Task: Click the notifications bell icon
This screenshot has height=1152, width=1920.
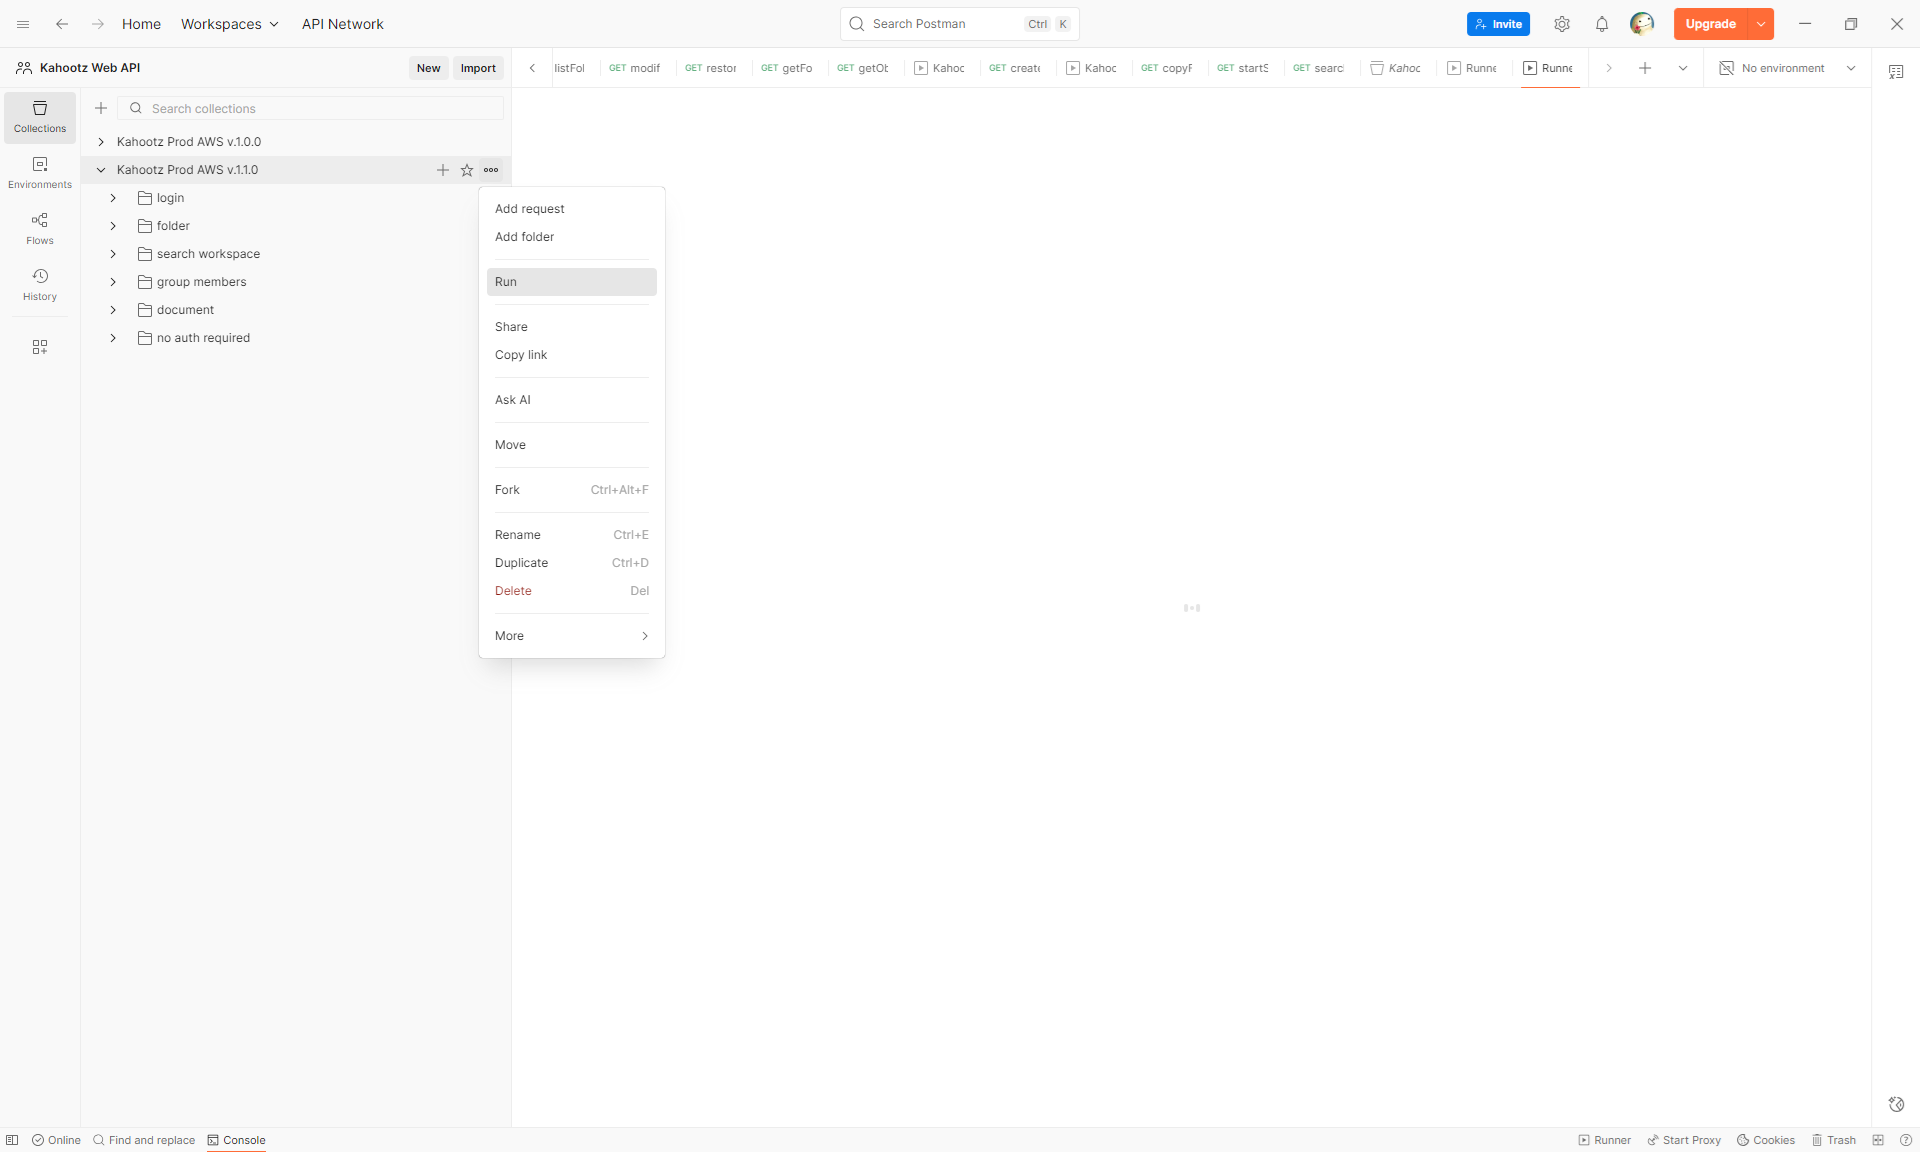Action: tap(1601, 24)
